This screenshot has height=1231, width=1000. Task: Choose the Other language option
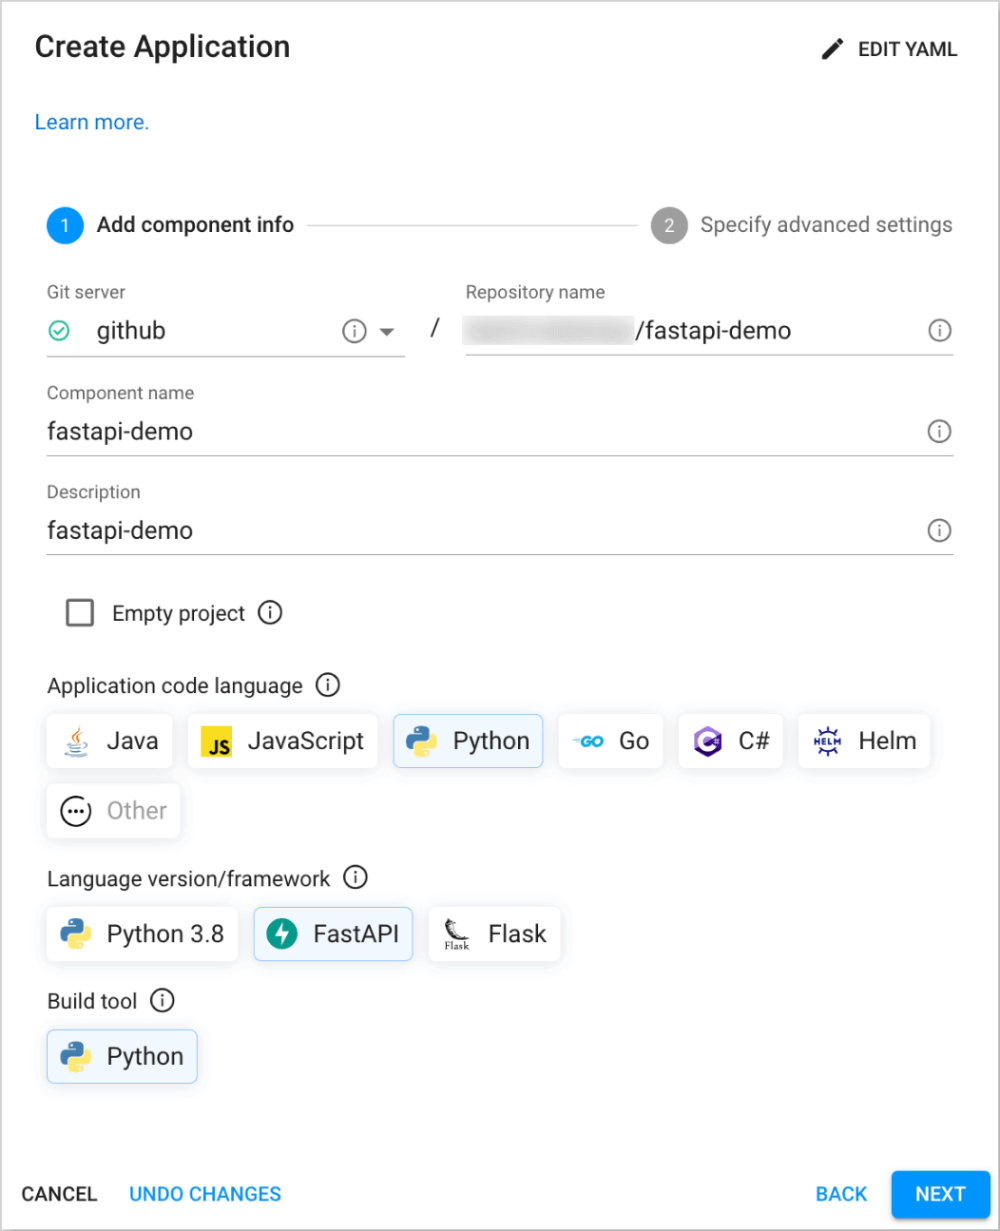point(113,811)
